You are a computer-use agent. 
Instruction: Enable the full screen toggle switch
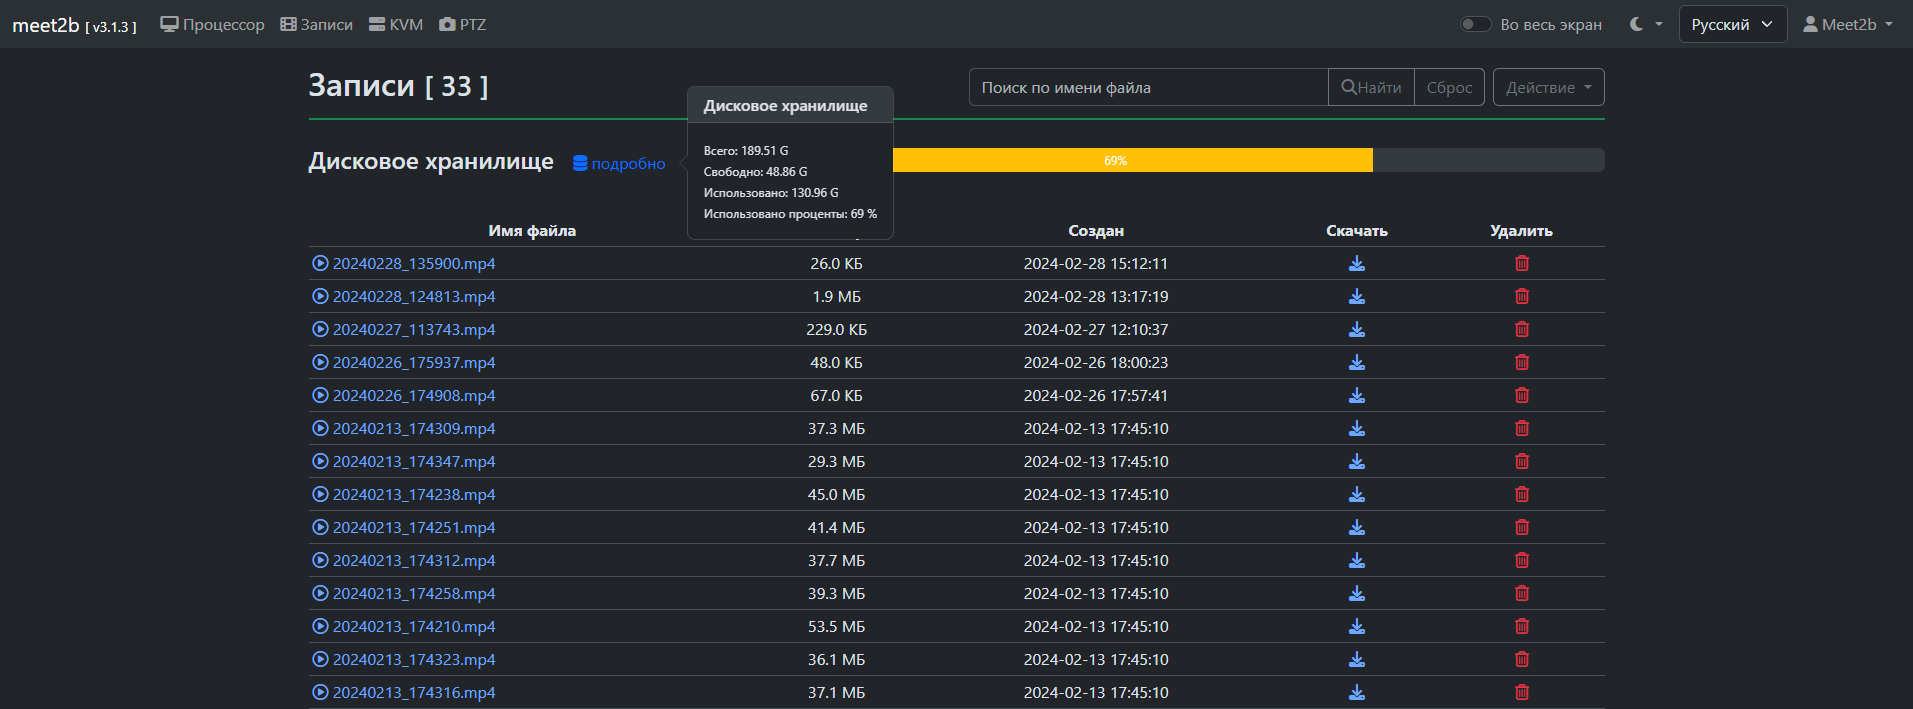click(x=1475, y=24)
